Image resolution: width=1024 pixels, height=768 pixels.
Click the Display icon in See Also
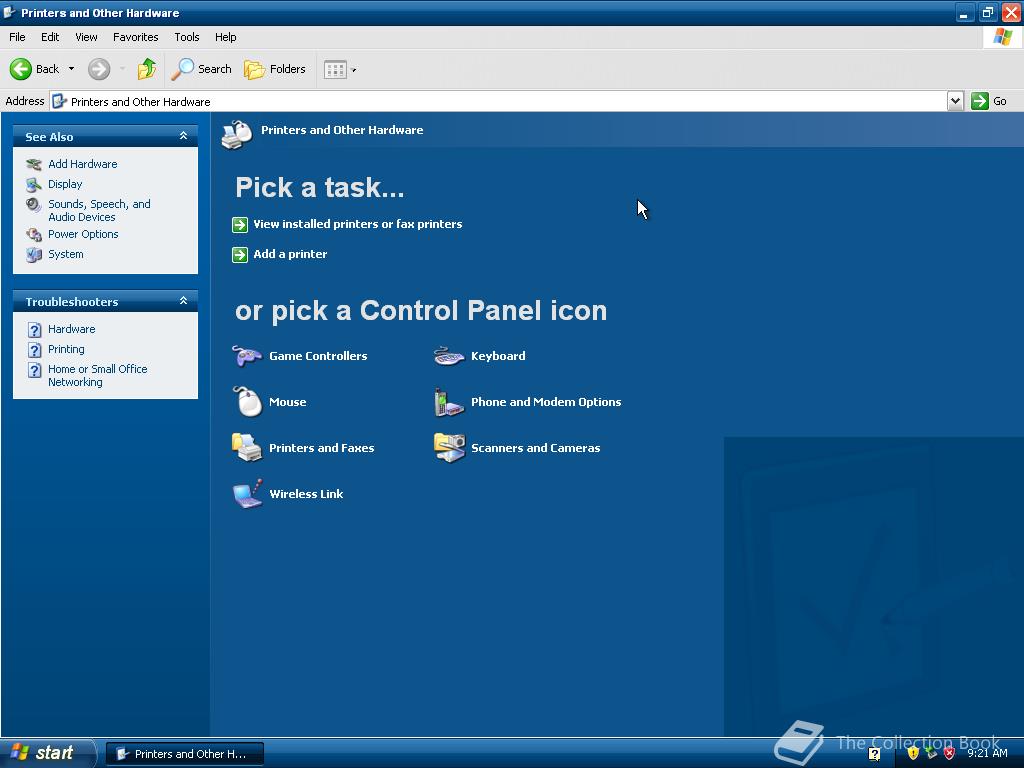pos(34,185)
